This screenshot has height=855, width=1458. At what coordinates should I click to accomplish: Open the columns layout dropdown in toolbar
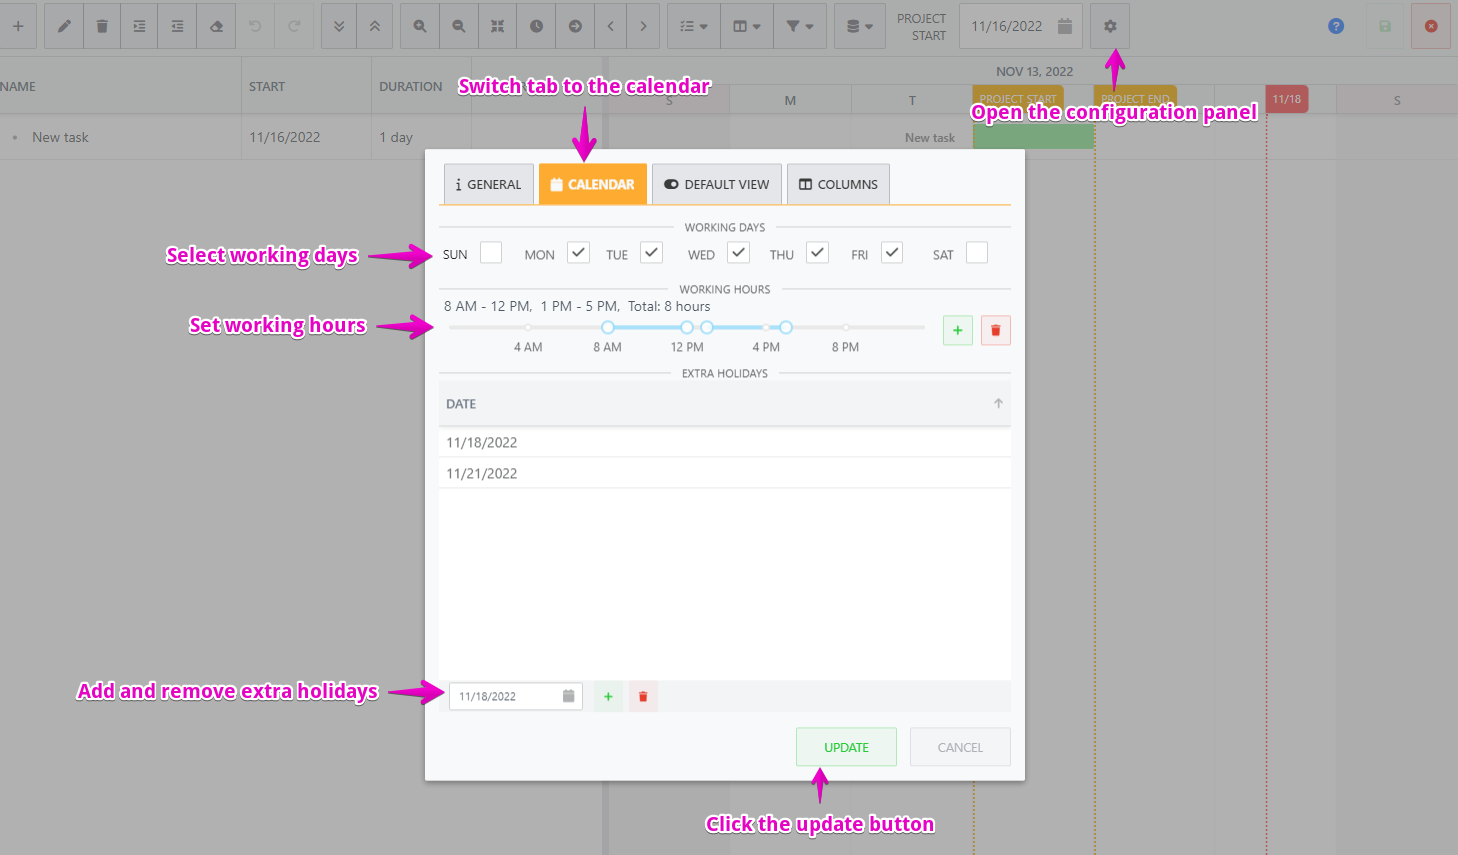tap(747, 27)
